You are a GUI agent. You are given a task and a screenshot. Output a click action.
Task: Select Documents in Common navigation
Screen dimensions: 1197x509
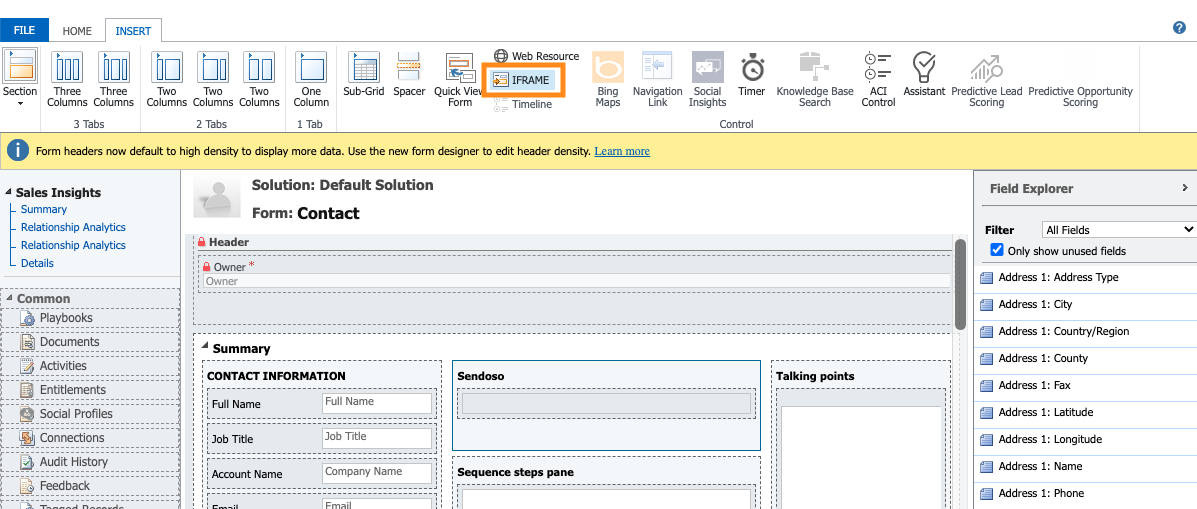pyautogui.click(x=90, y=342)
